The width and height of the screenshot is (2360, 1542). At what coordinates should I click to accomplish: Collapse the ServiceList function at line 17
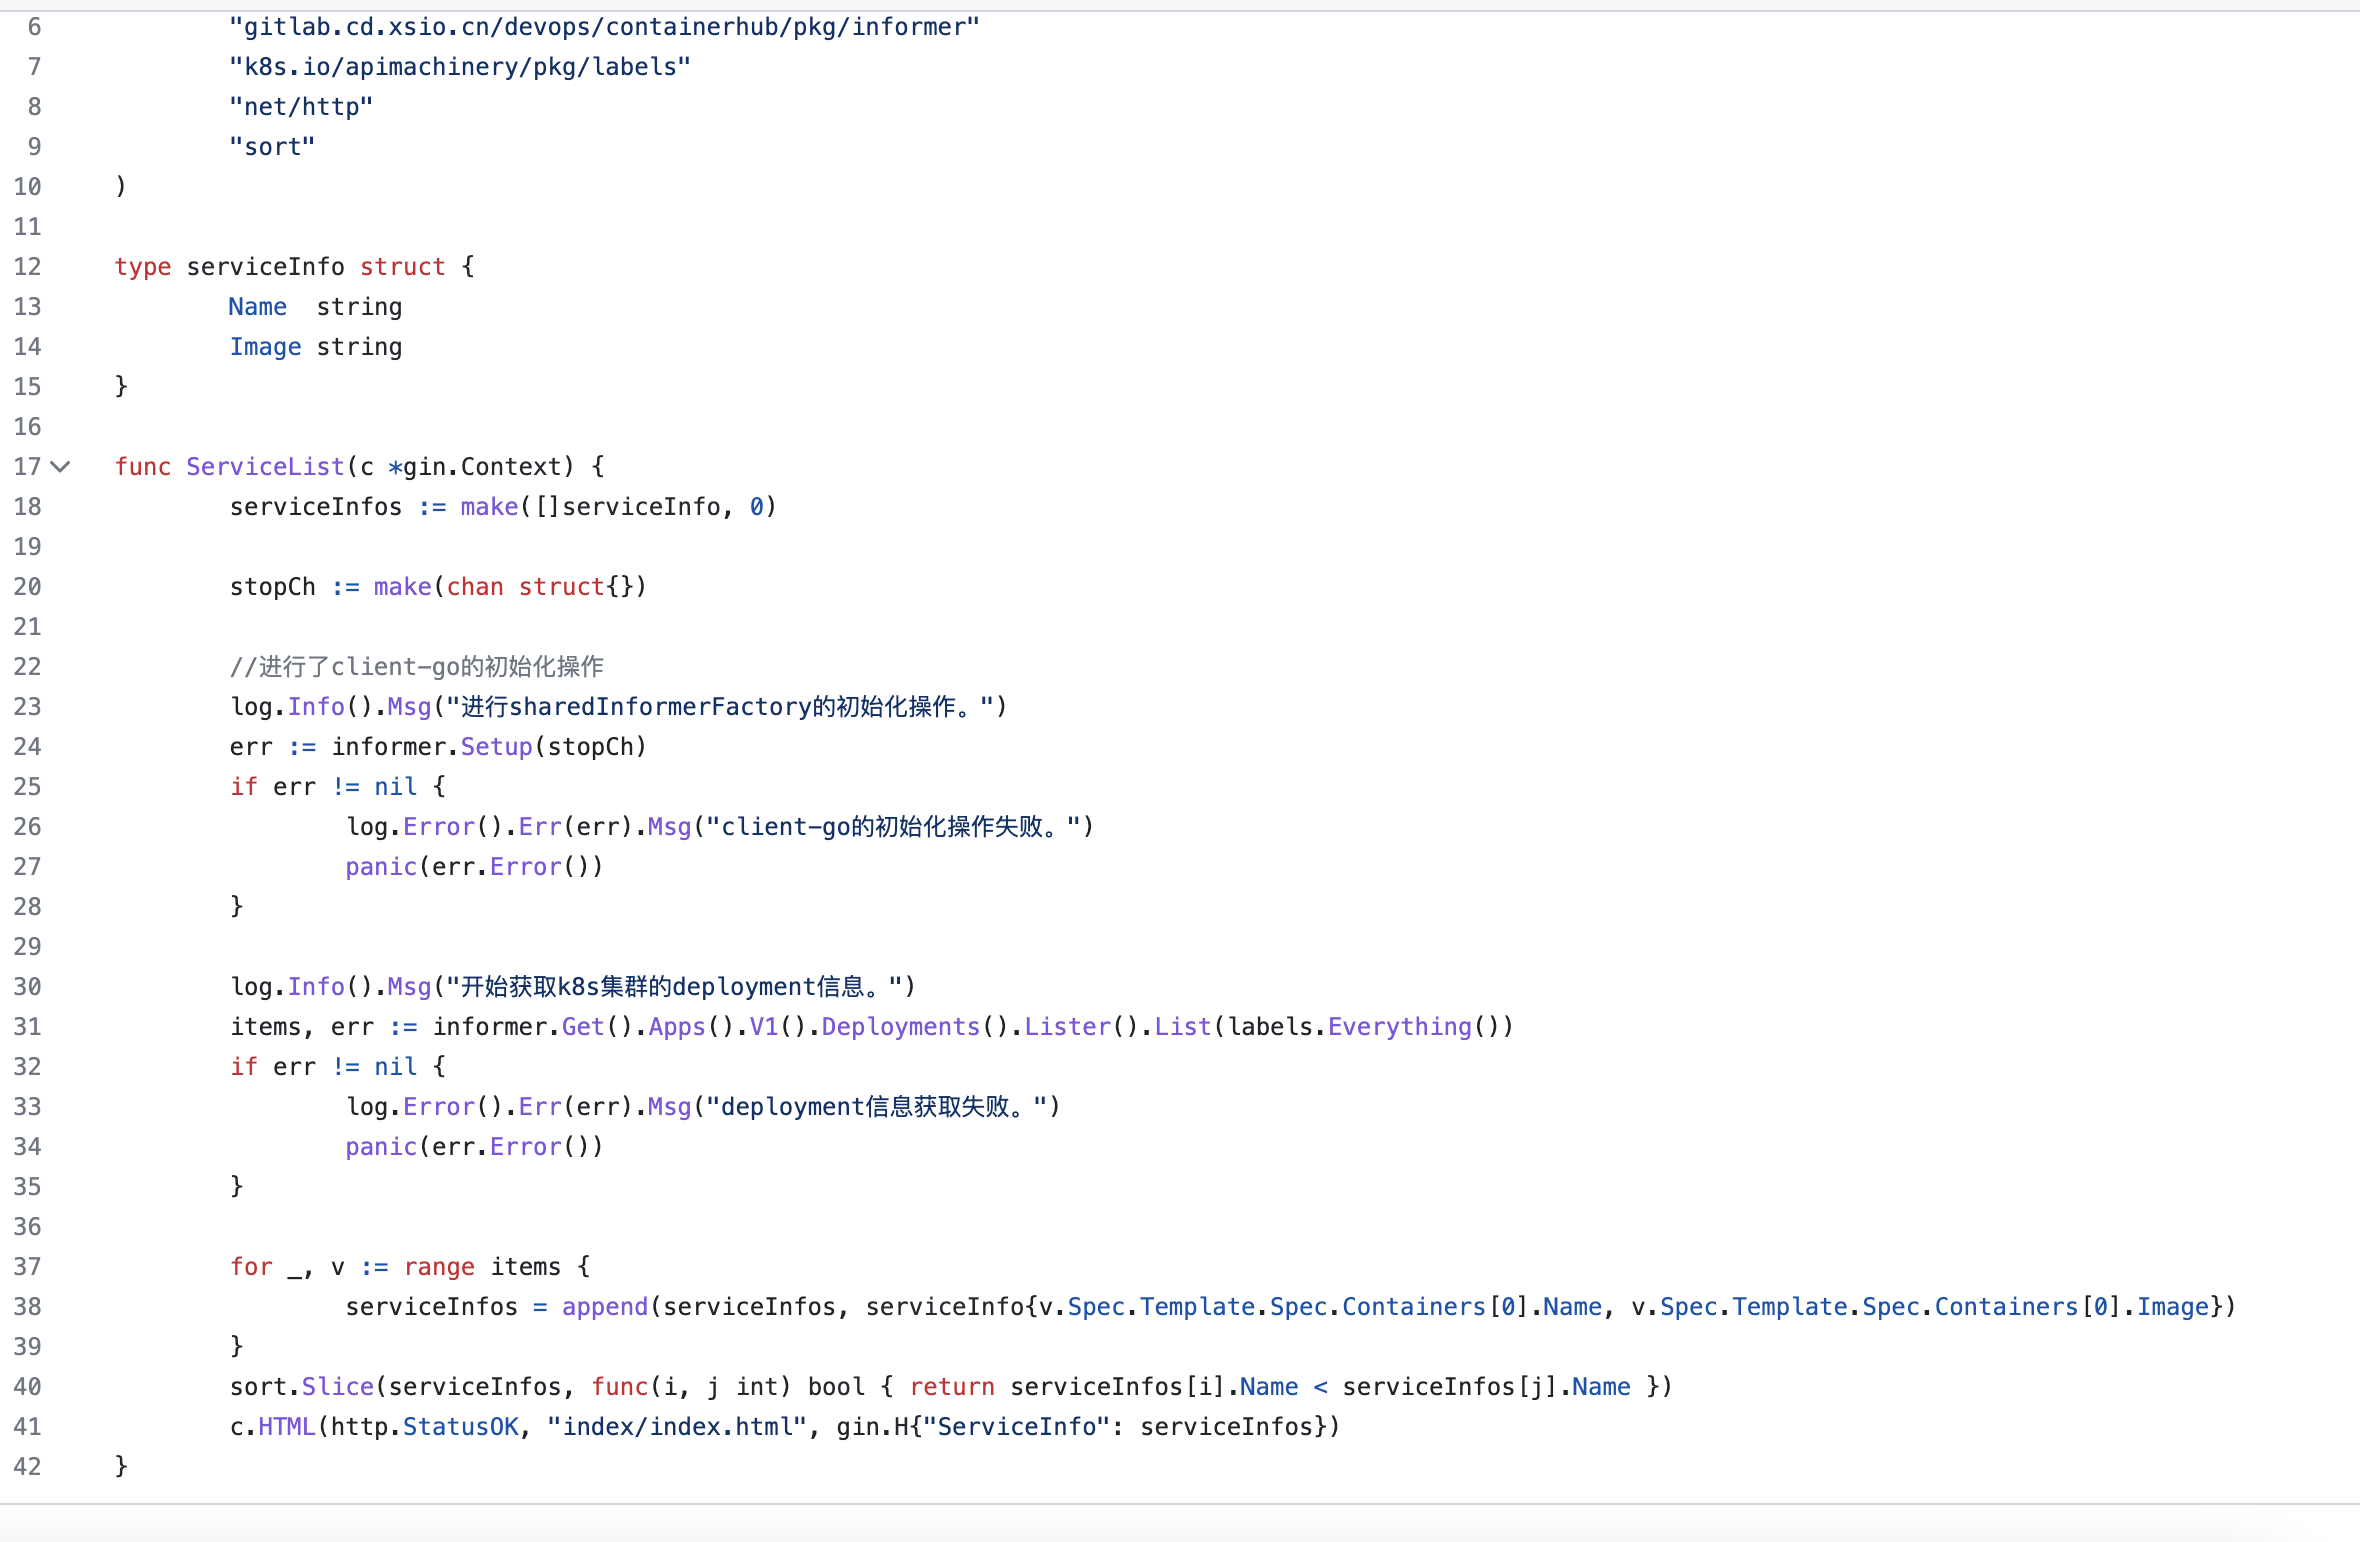coord(61,466)
